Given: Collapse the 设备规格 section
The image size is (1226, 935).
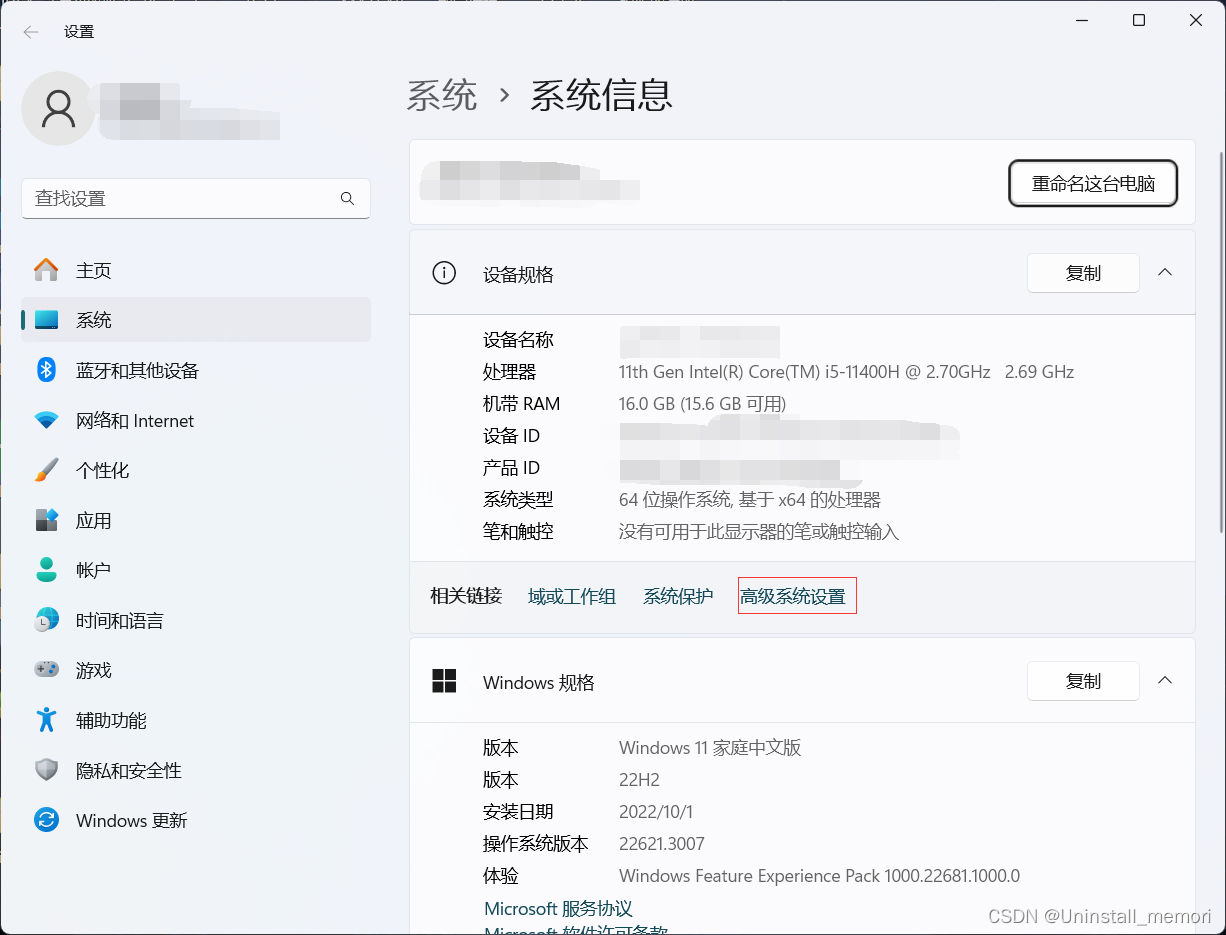Looking at the screenshot, I should click(x=1164, y=272).
